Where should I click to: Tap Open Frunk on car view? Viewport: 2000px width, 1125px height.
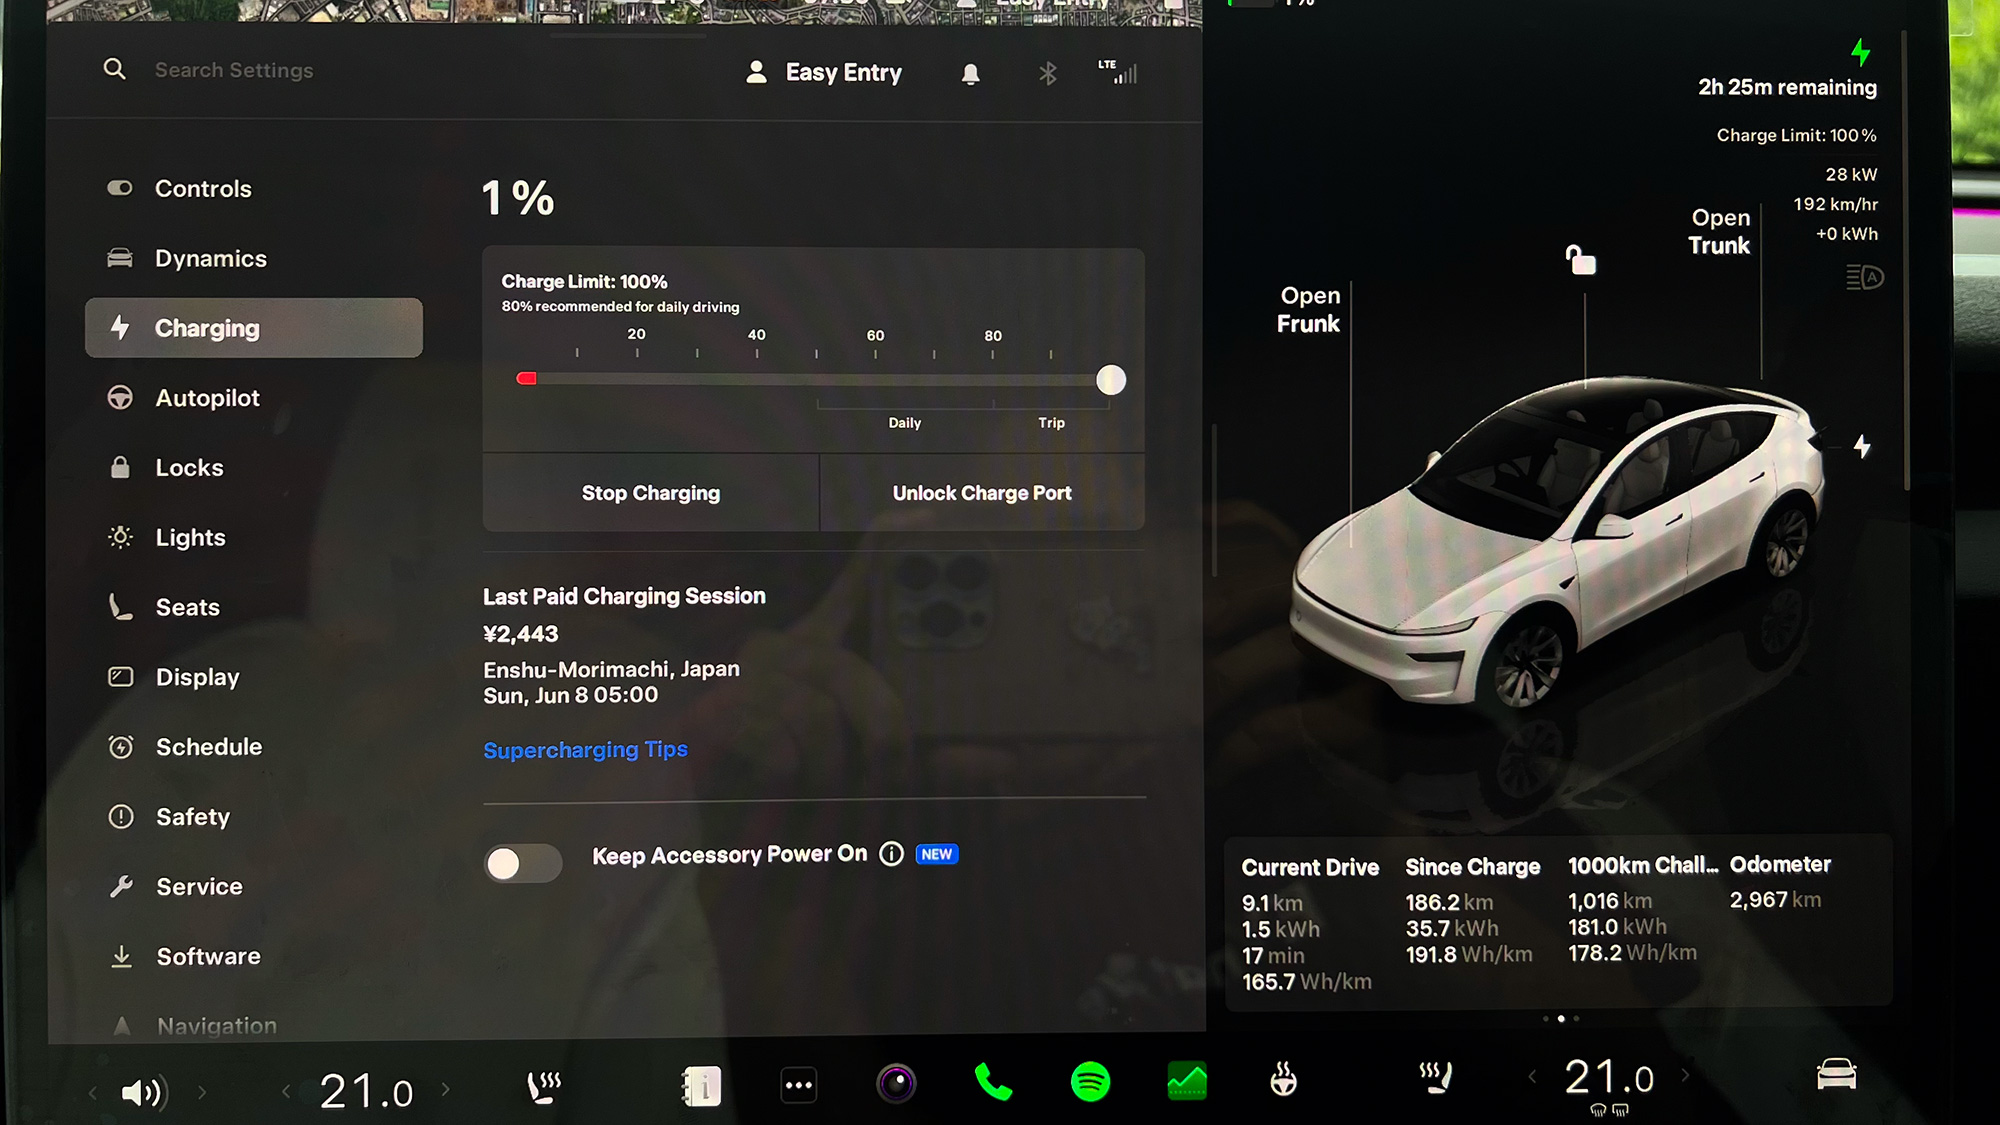[1309, 310]
